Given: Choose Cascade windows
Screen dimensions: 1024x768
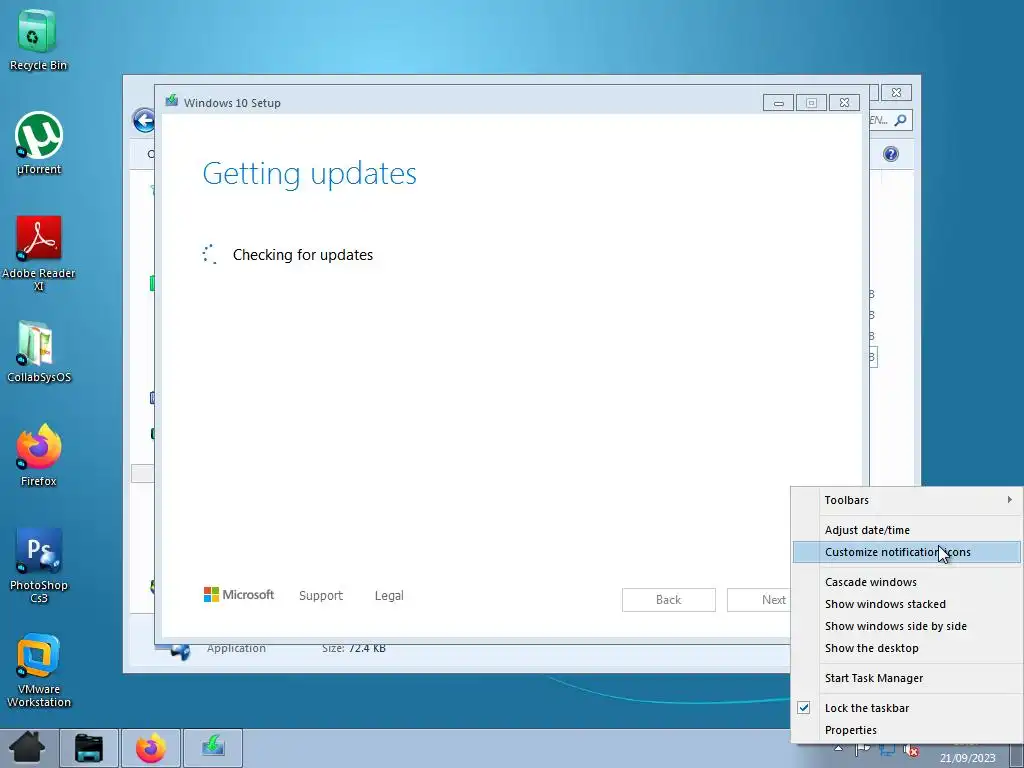Looking at the screenshot, I should coord(907,583).
